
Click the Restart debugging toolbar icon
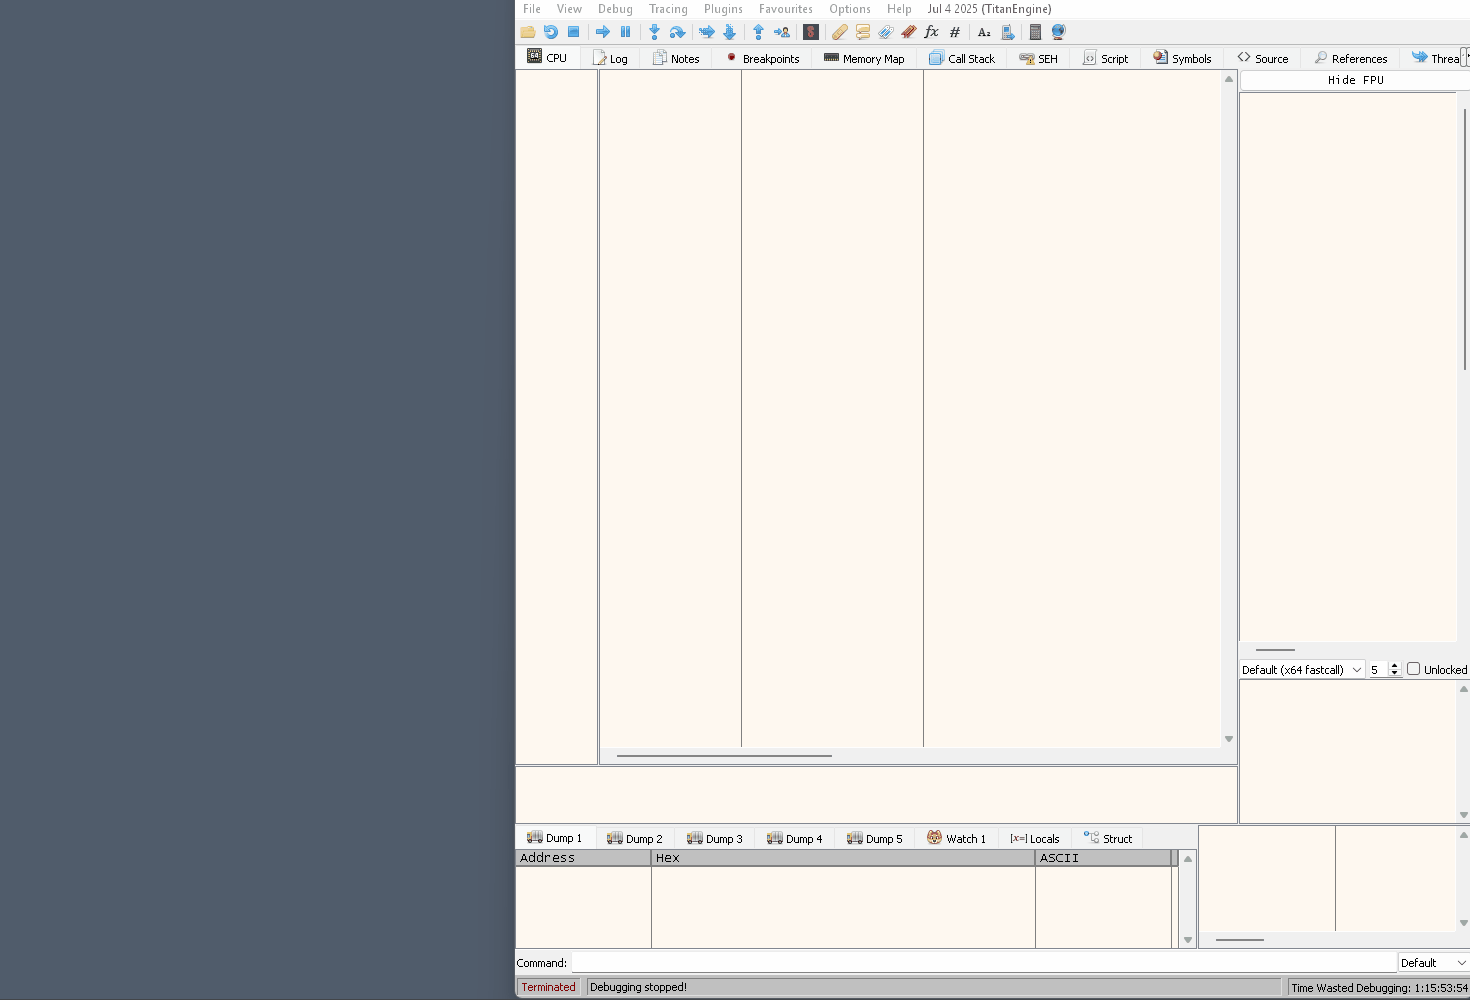[551, 32]
